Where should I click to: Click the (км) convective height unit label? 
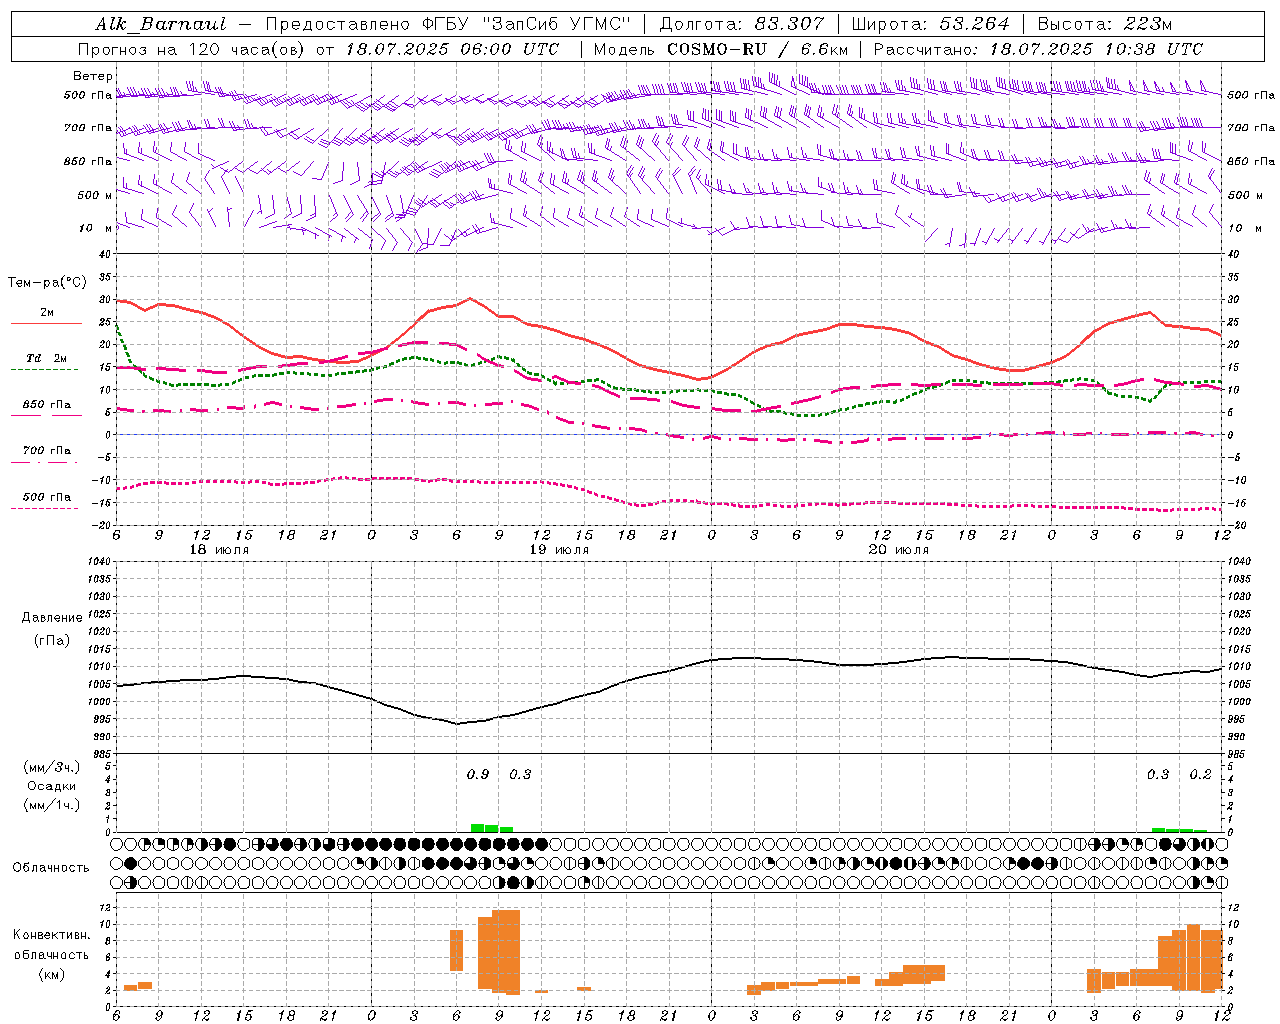52,974
